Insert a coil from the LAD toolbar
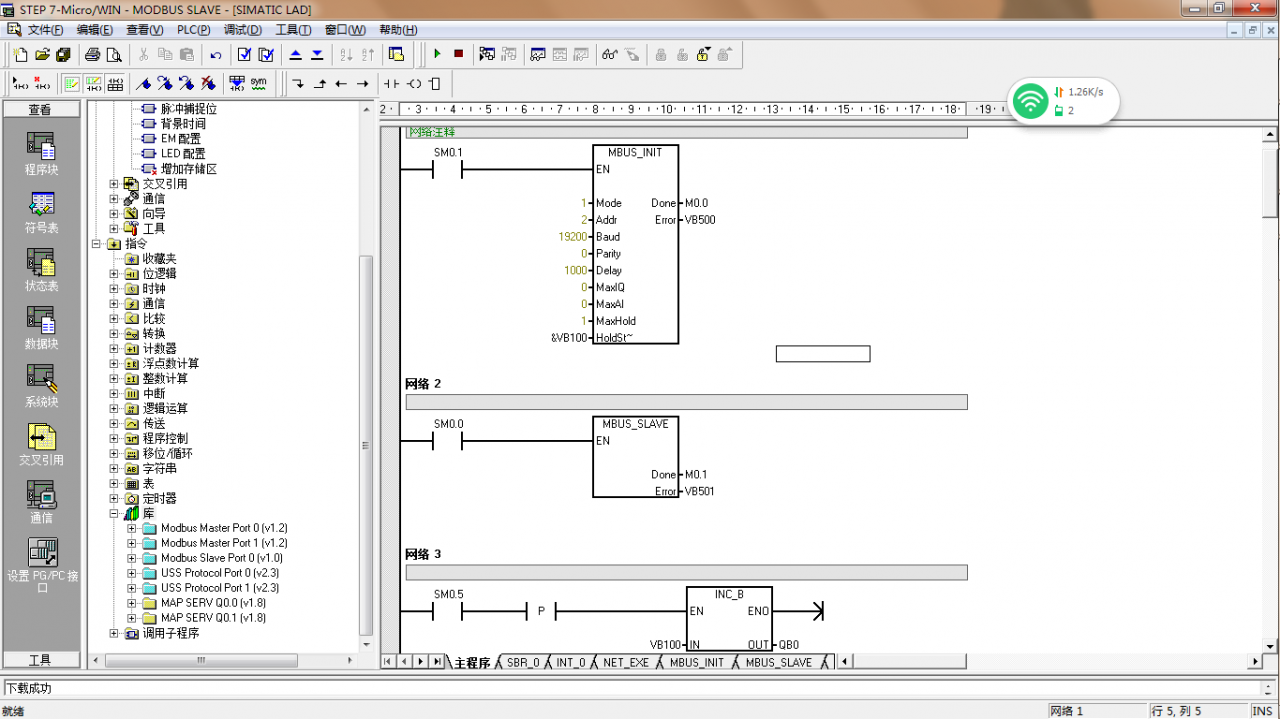The width and height of the screenshot is (1280, 719). coord(414,83)
